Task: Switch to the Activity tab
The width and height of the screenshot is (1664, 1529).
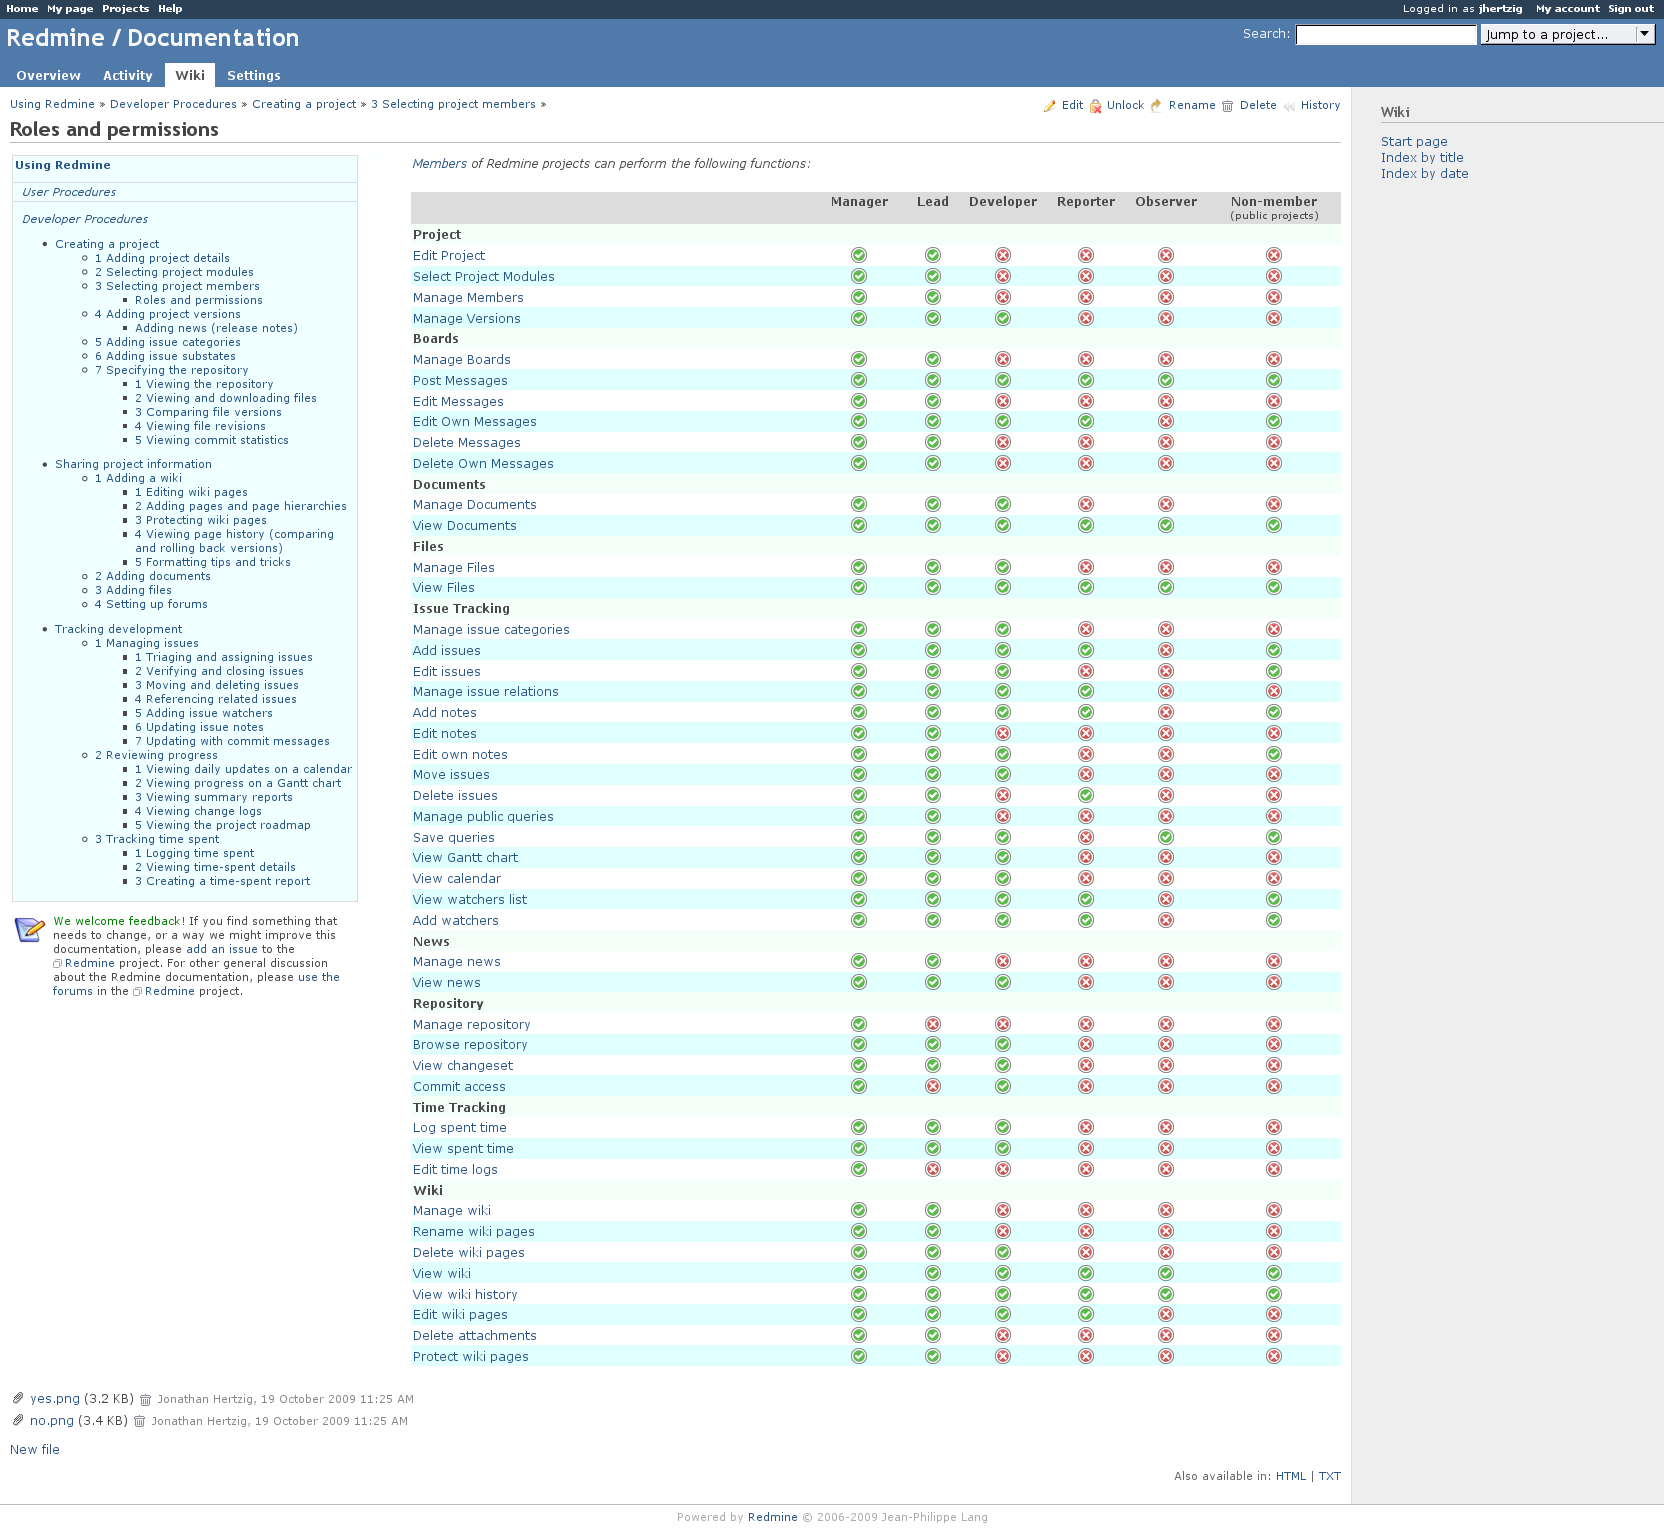Action: click(128, 75)
